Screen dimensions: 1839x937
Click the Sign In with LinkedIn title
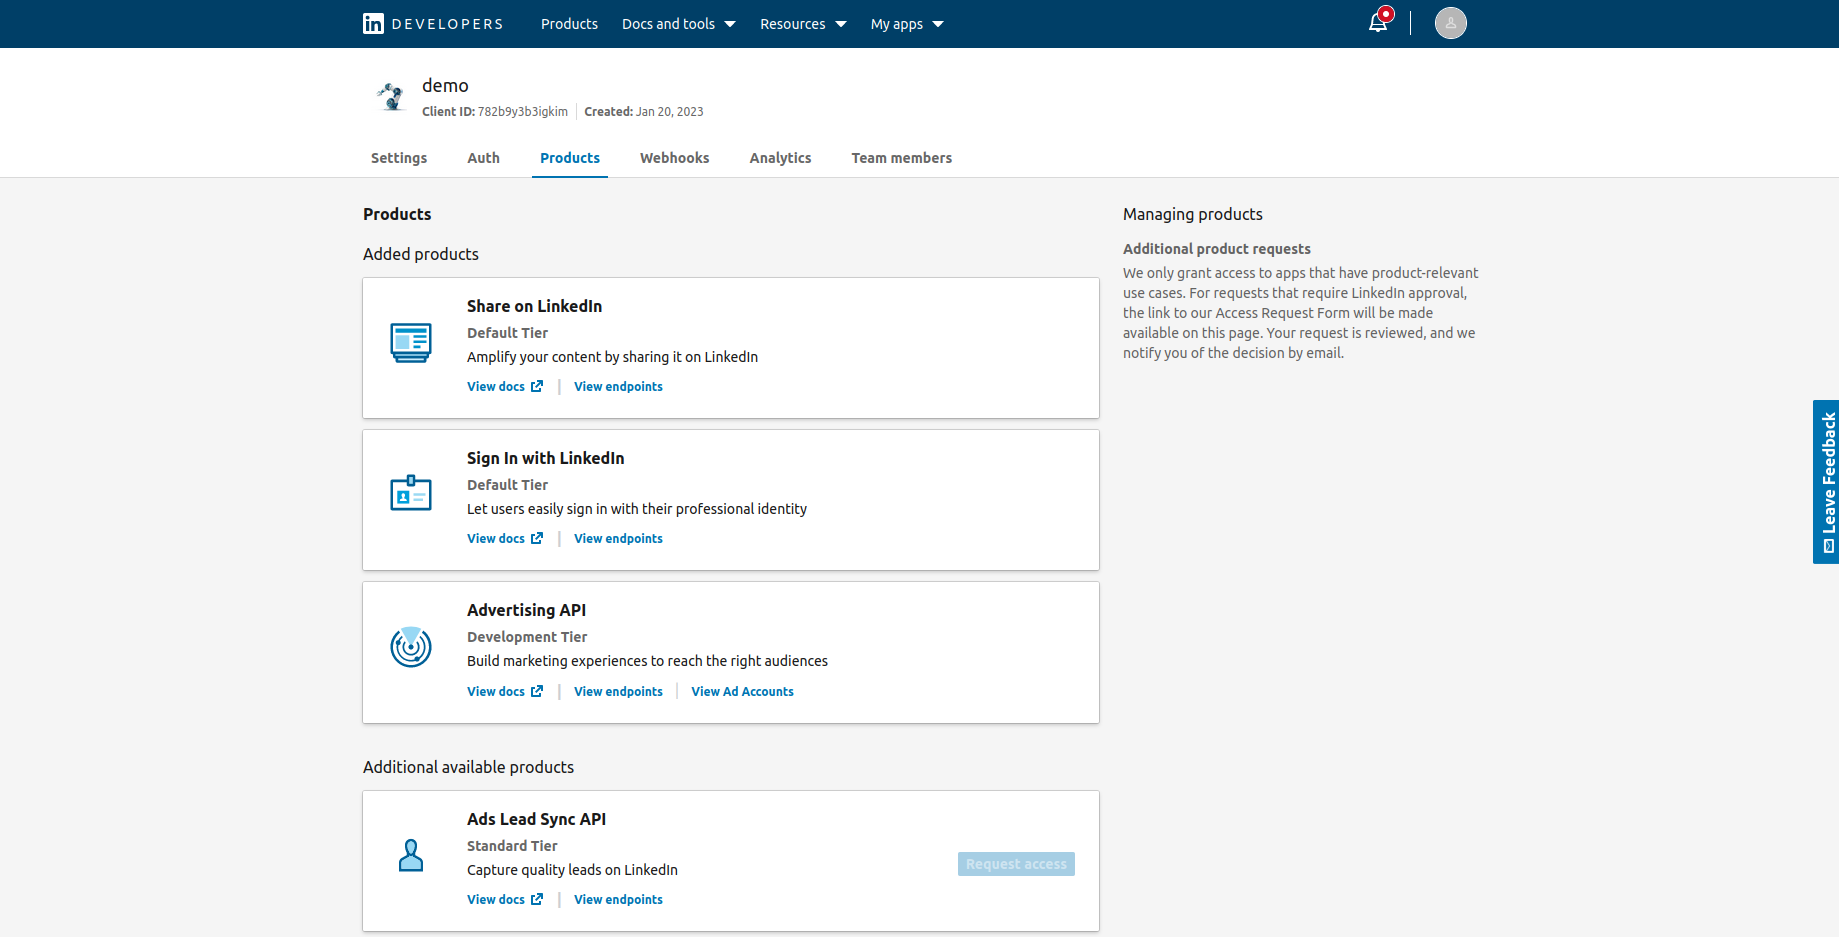tap(545, 458)
